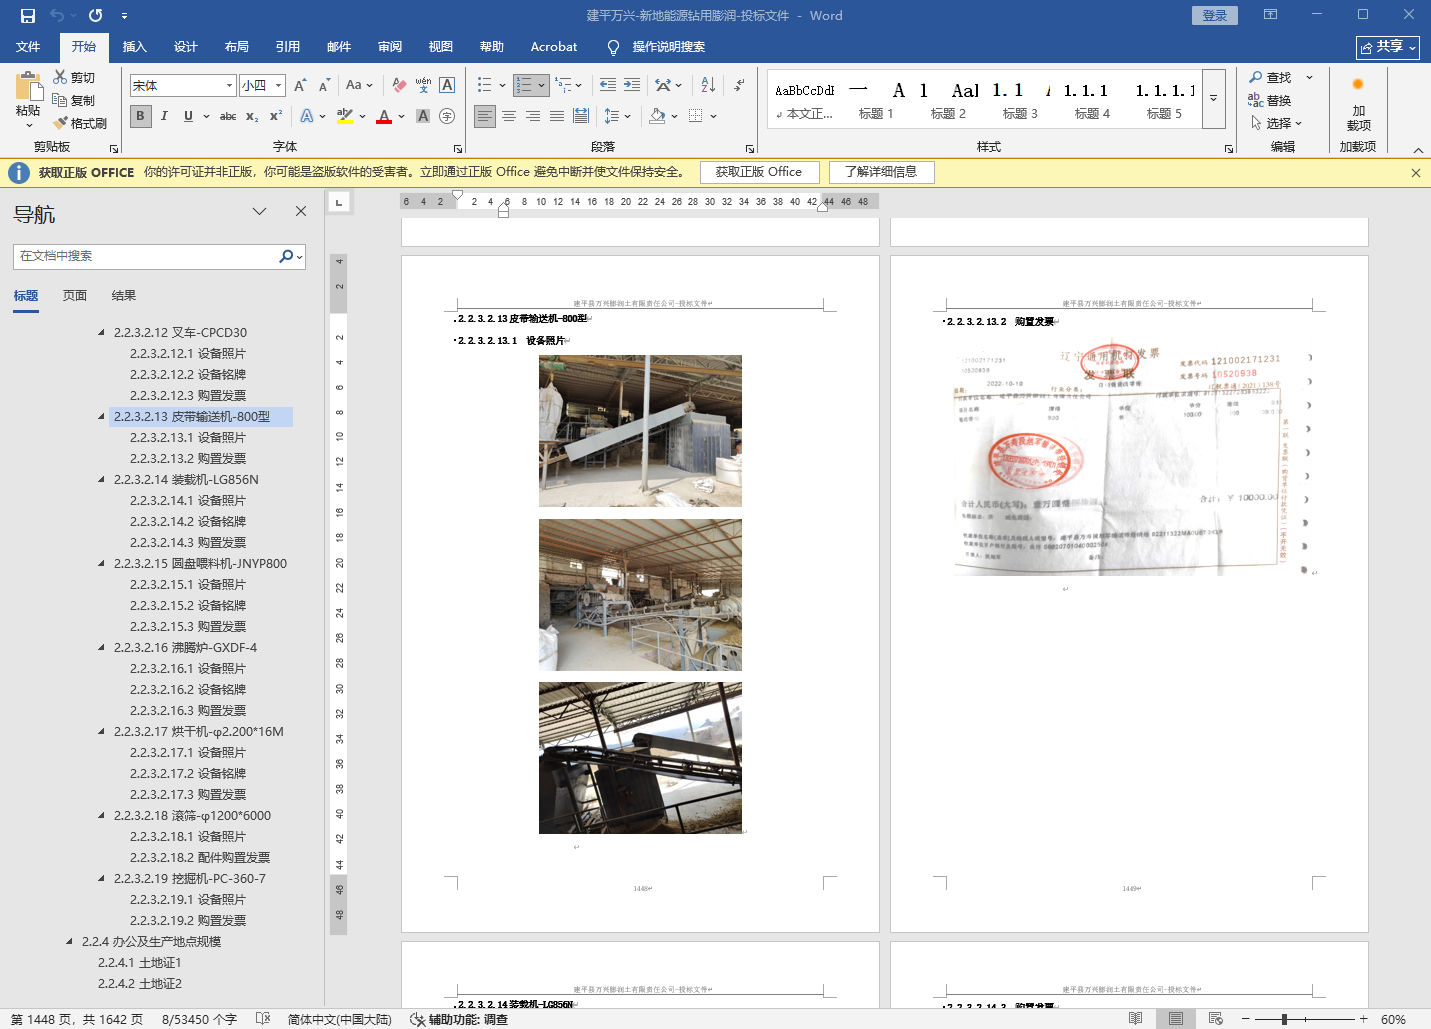1431x1029 pixels.
Task: Select heading 2.2.4.1 土地证1 in navigation
Action: (139, 963)
